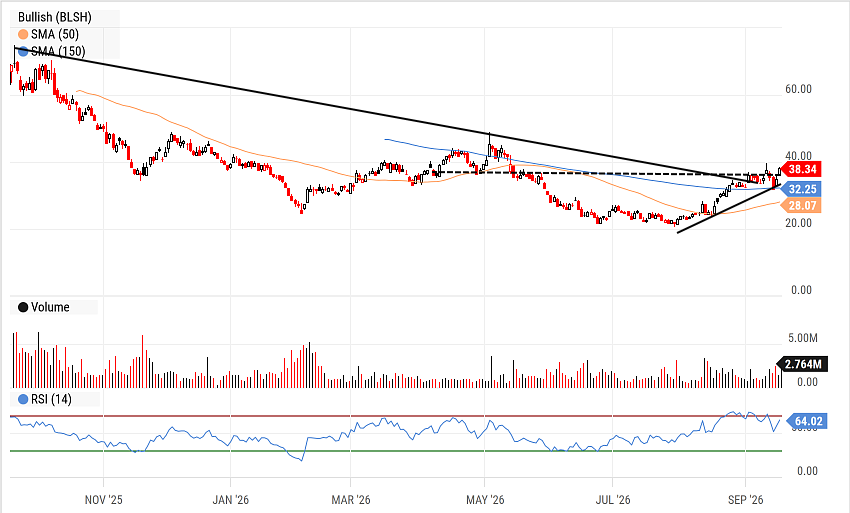This screenshot has width=850, height=513.
Task: Click the 0.00 price axis label
Action: 801,290
